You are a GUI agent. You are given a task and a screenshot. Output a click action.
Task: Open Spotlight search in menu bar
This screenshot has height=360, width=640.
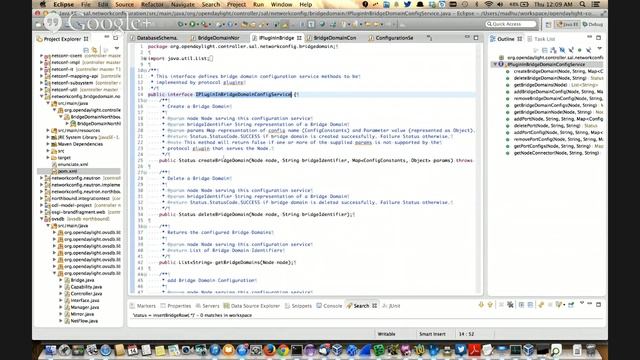point(582,4)
